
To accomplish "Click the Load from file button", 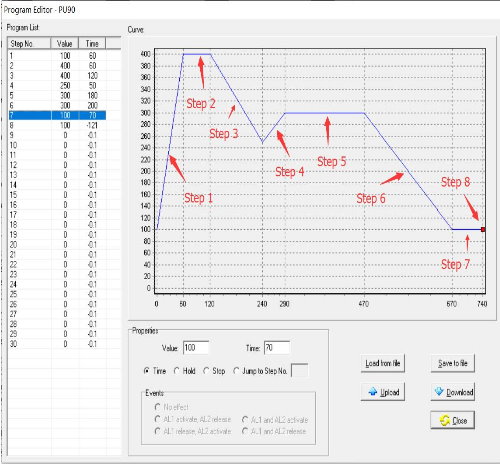I will point(383,363).
